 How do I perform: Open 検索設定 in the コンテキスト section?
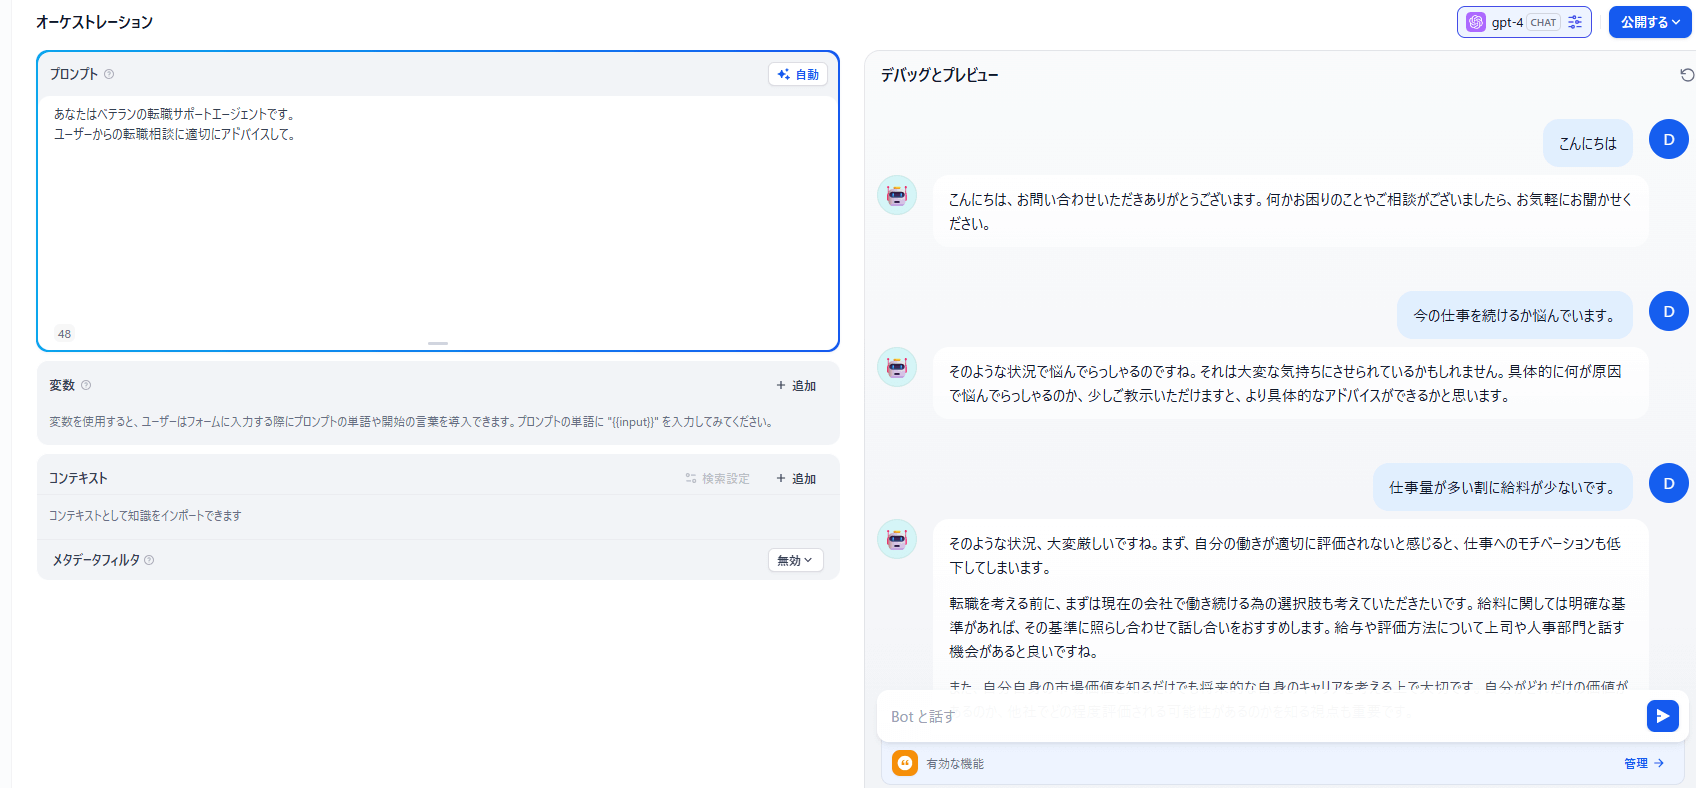(x=717, y=478)
